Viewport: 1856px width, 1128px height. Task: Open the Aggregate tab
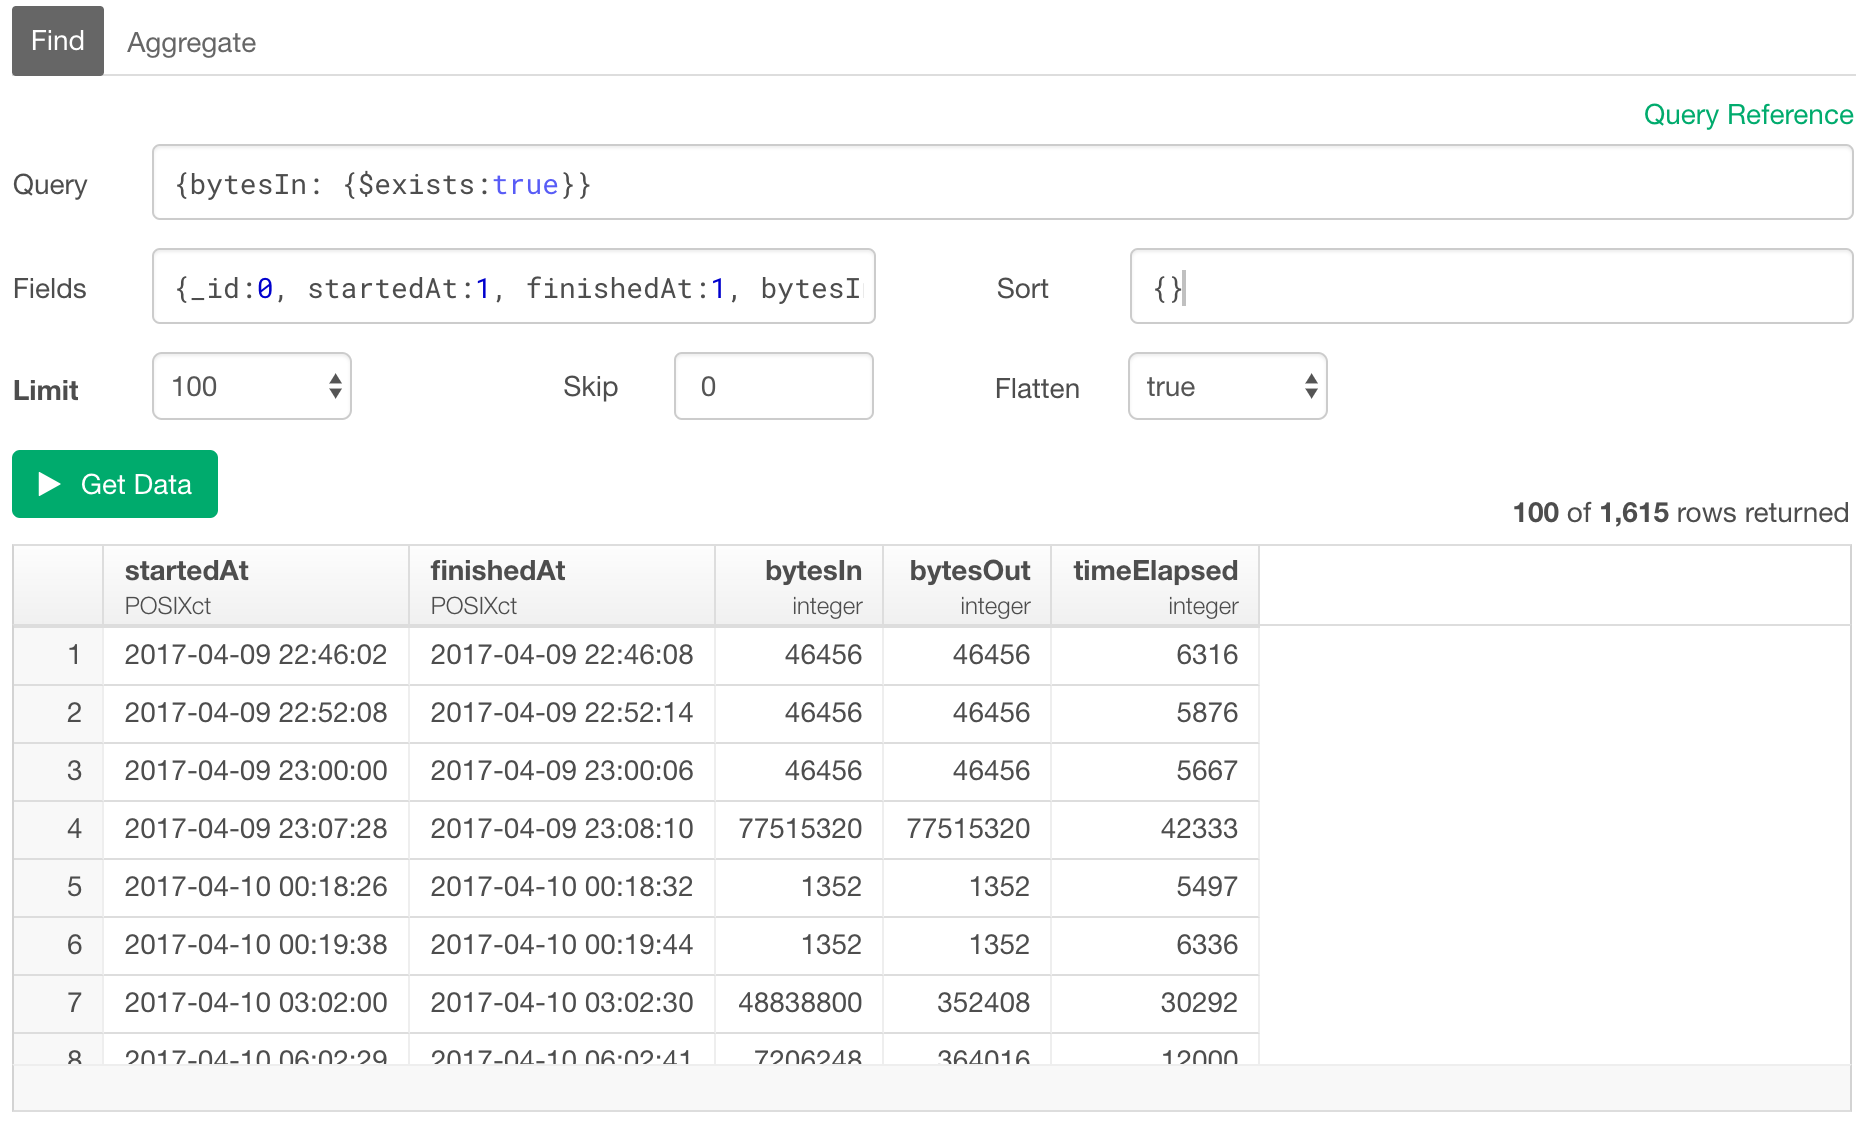191,42
